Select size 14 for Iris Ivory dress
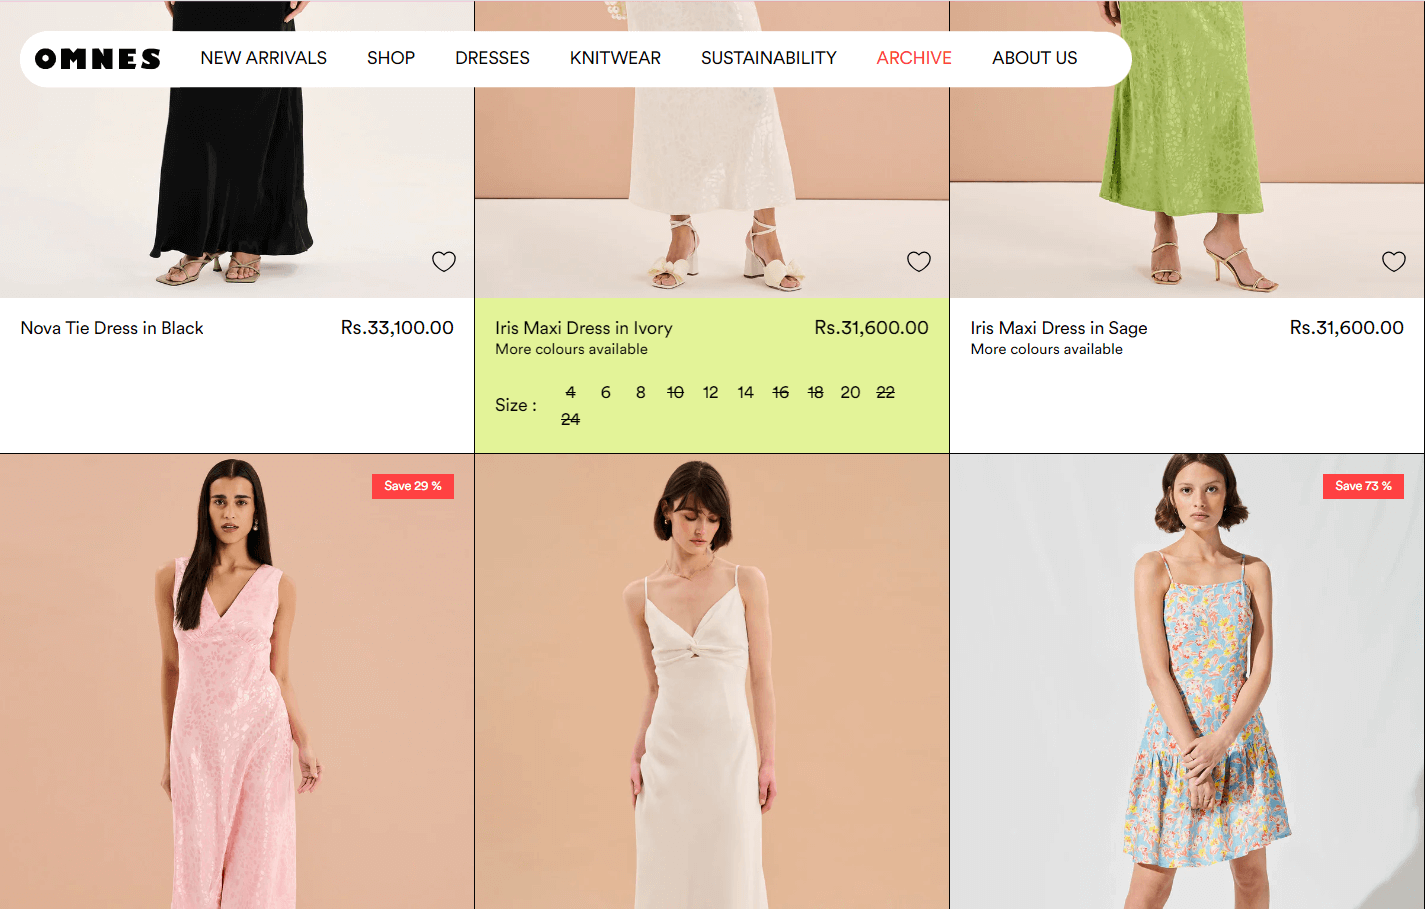The width and height of the screenshot is (1425, 909). 745,393
